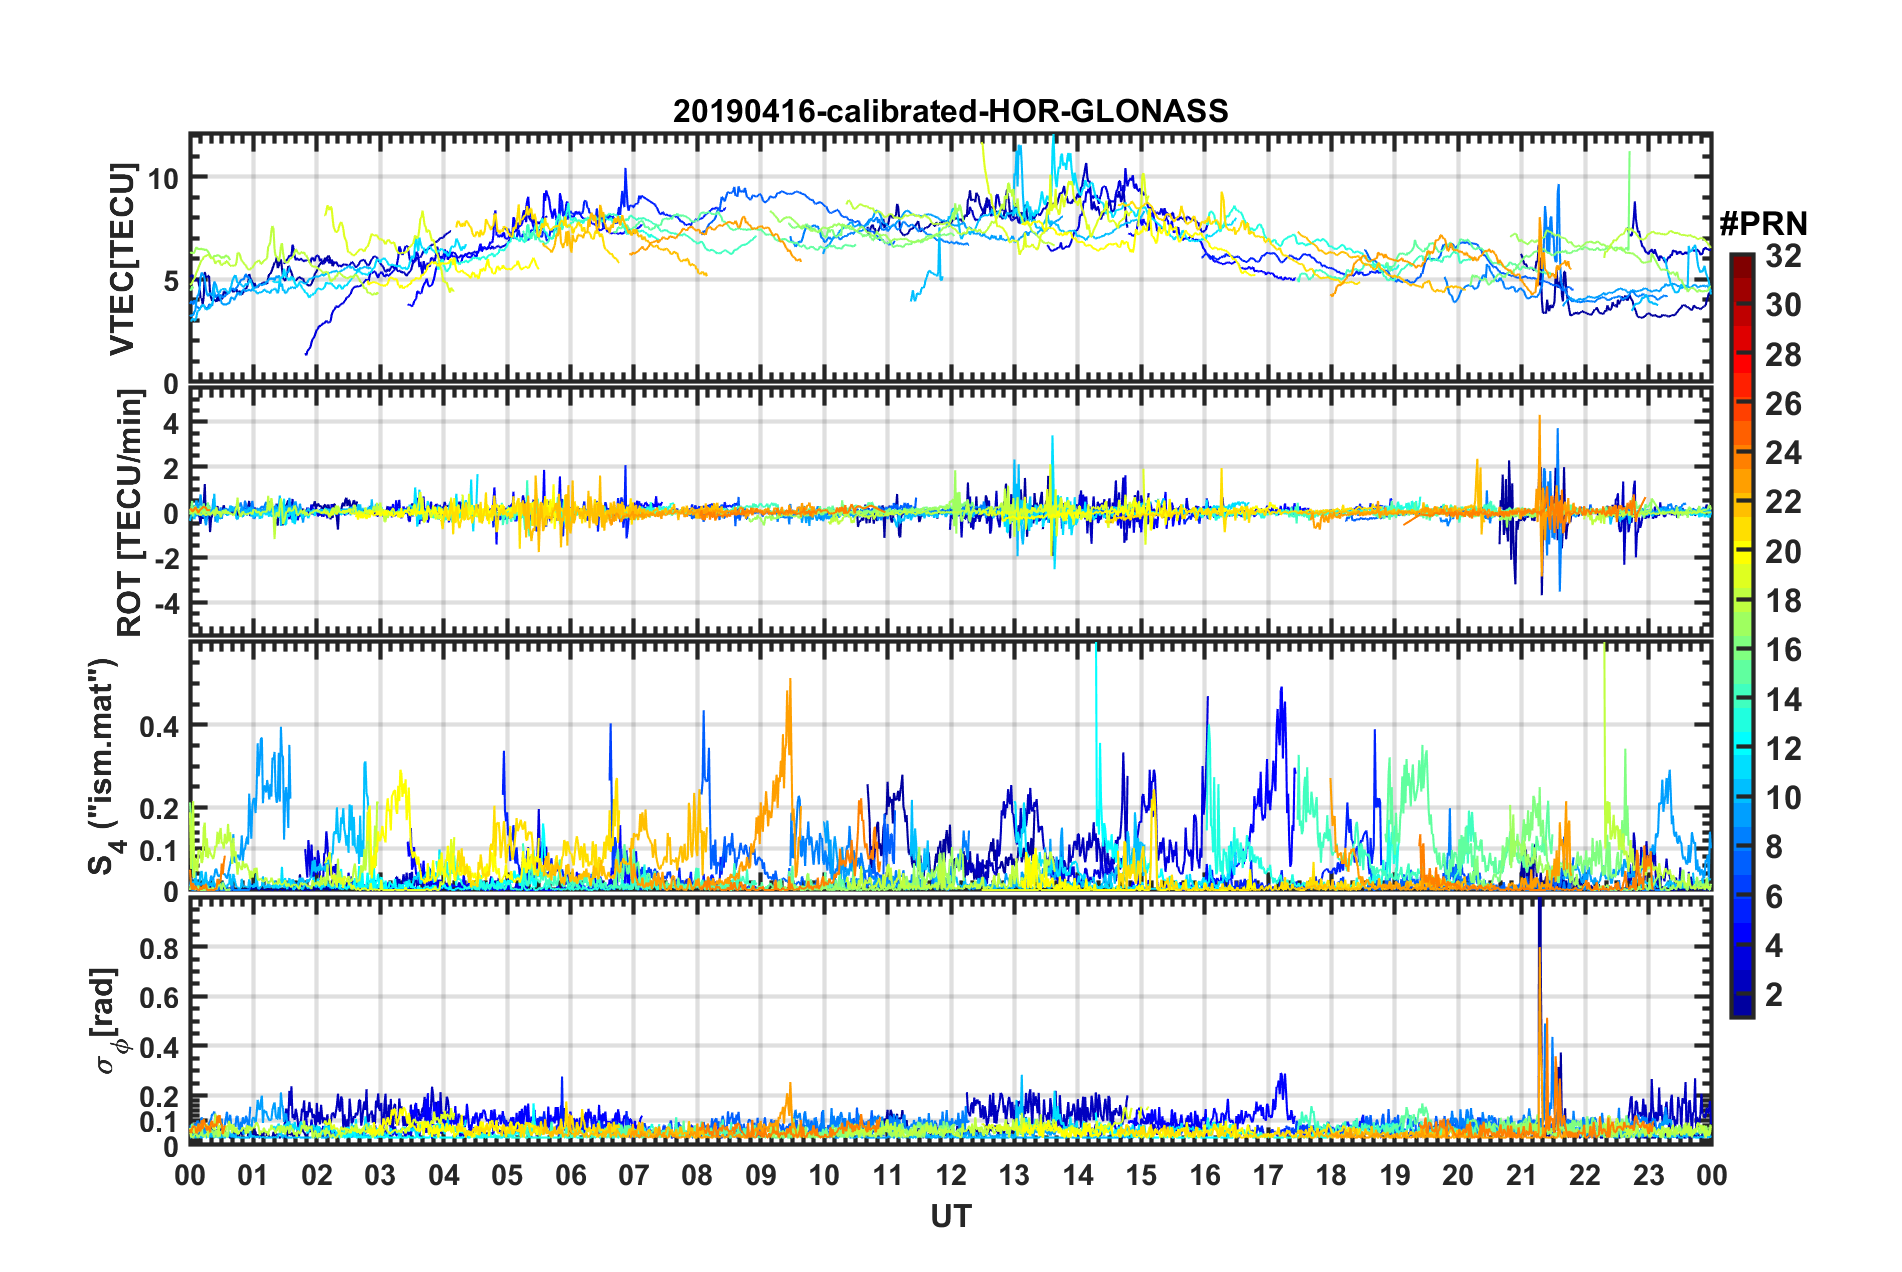The height and width of the screenshot is (1272, 1902).
Task: Click the 12 hour tick on UT axis
Action: tap(950, 1175)
